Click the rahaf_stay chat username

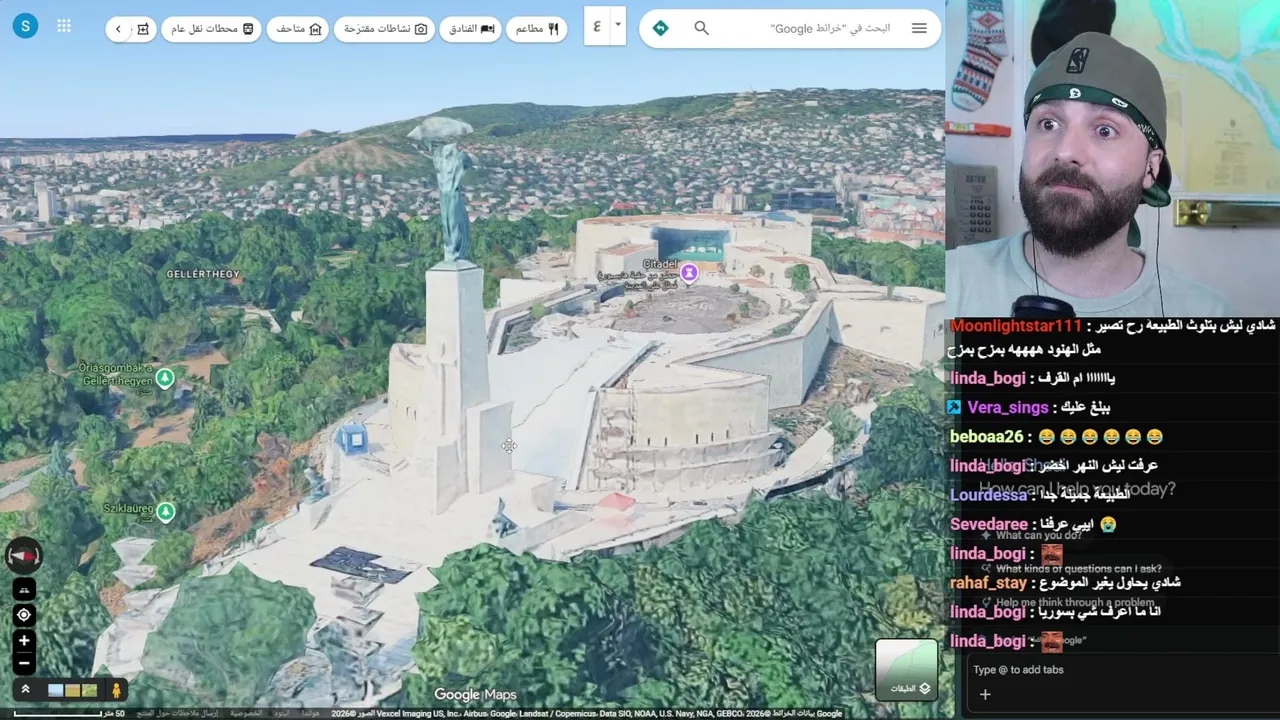click(x=989, y=583)
